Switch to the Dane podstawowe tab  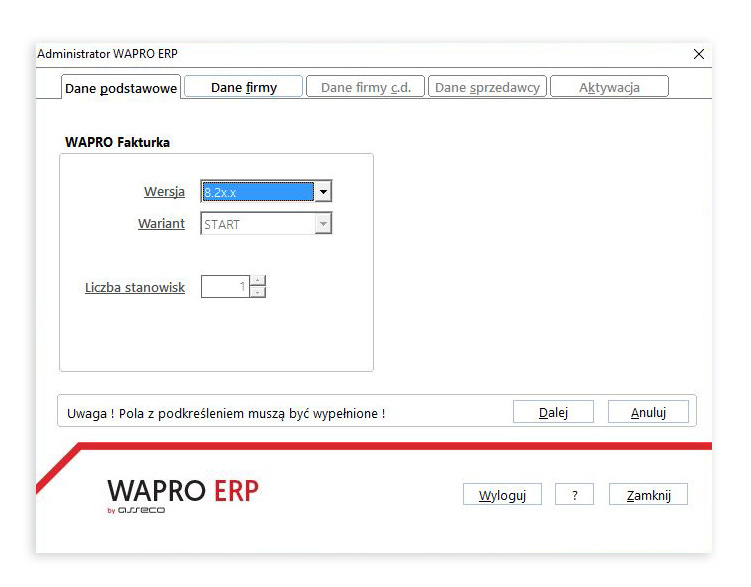[121, 88]
